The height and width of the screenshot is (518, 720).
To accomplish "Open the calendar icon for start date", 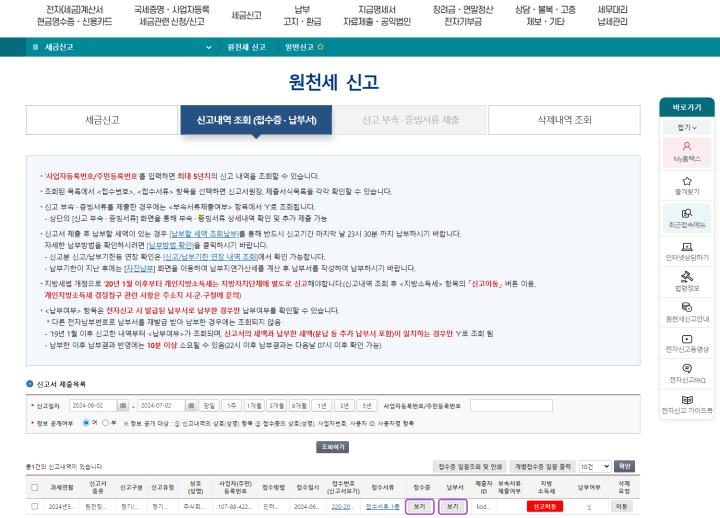I will coord(123,405).
